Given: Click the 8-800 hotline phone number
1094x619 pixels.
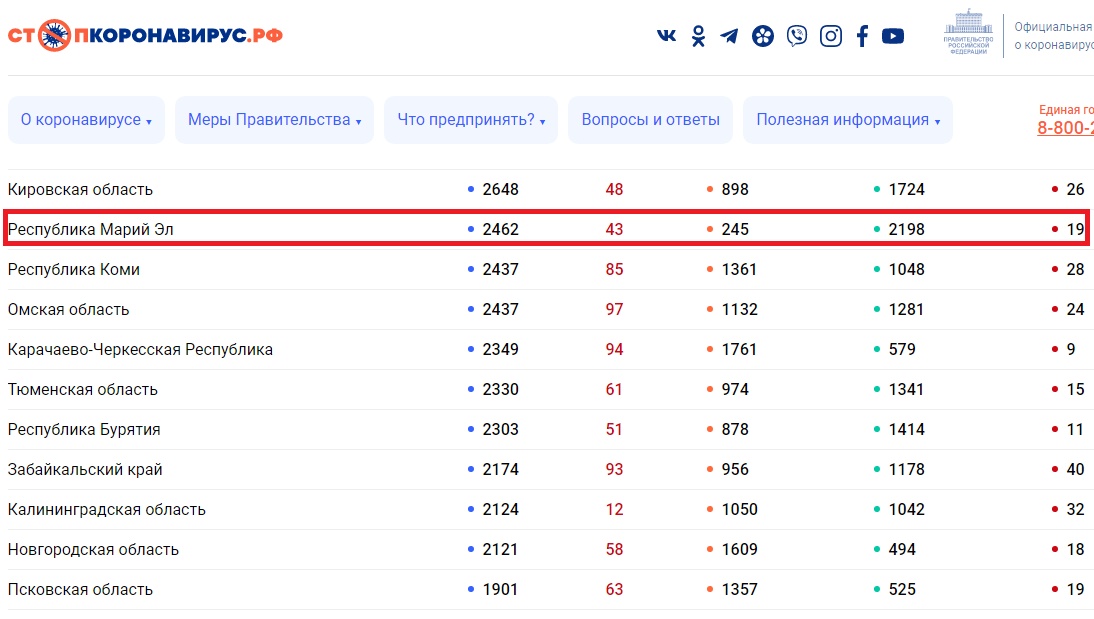Looking at the screenshot, I should 1065,128.
